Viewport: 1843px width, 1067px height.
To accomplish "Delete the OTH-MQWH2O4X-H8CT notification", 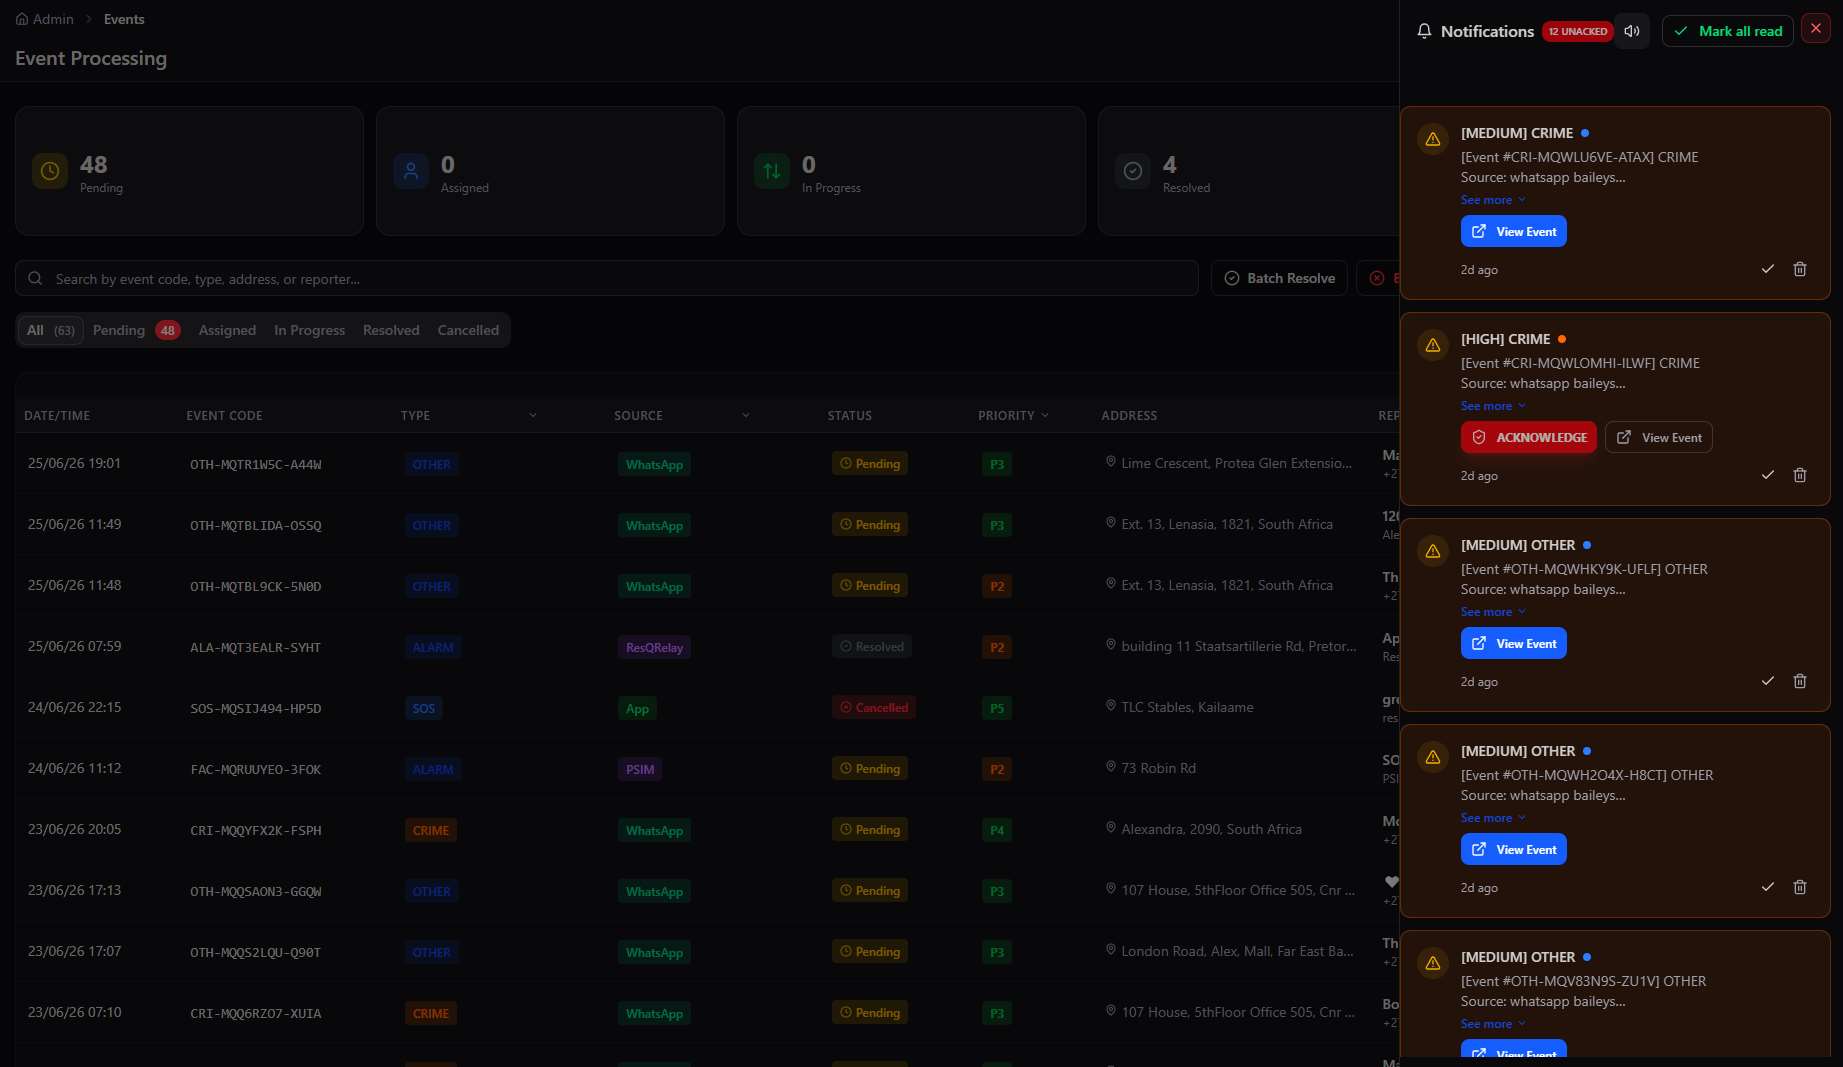I will click(x=1800, y=887).
